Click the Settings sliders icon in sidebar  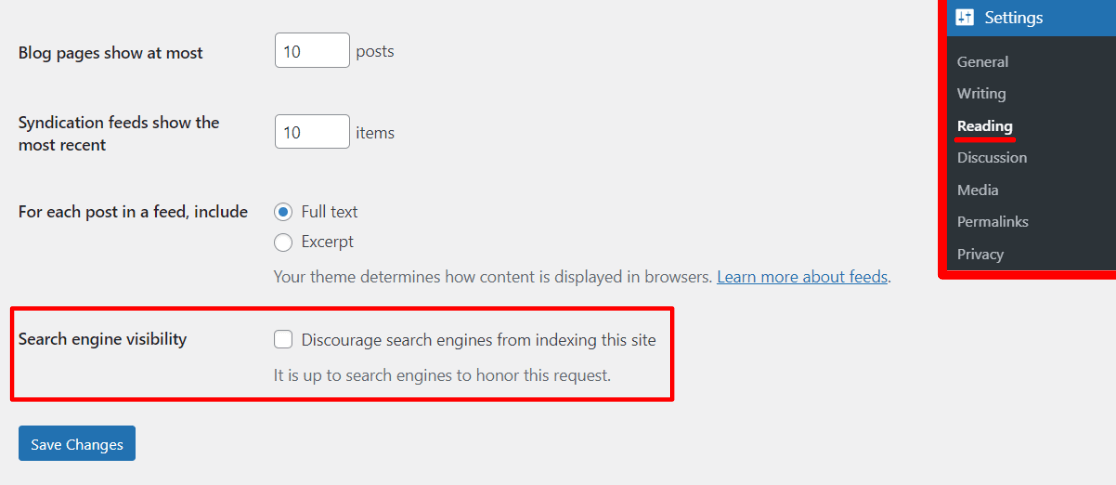(965, 17)
